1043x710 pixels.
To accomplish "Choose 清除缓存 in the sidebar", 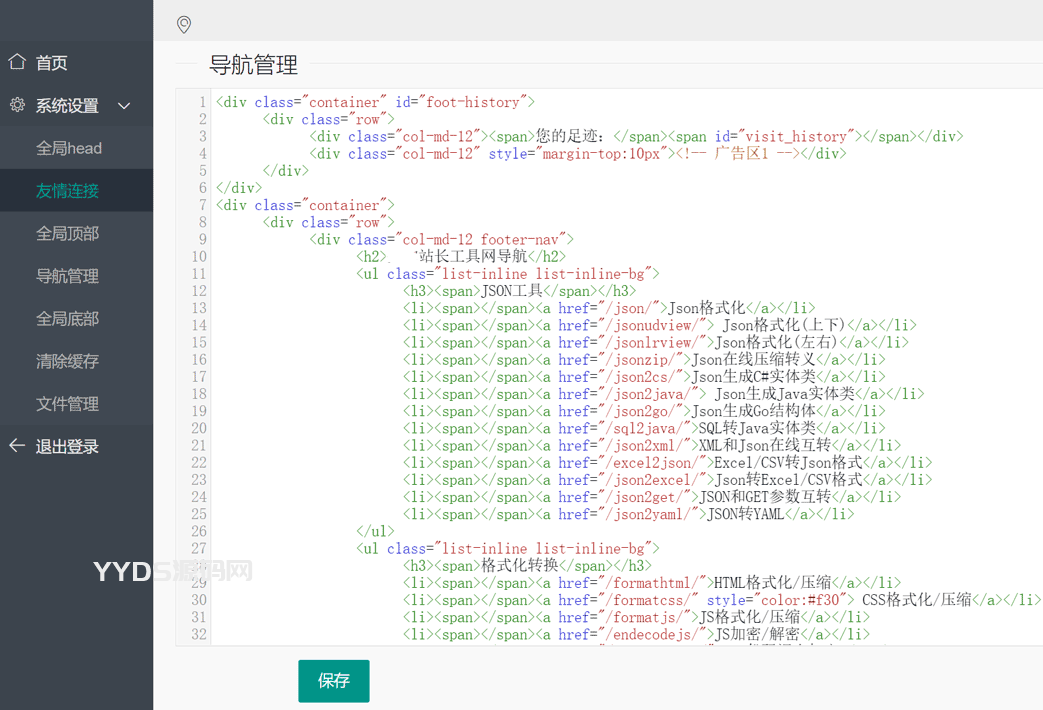I will coord(68,361).
